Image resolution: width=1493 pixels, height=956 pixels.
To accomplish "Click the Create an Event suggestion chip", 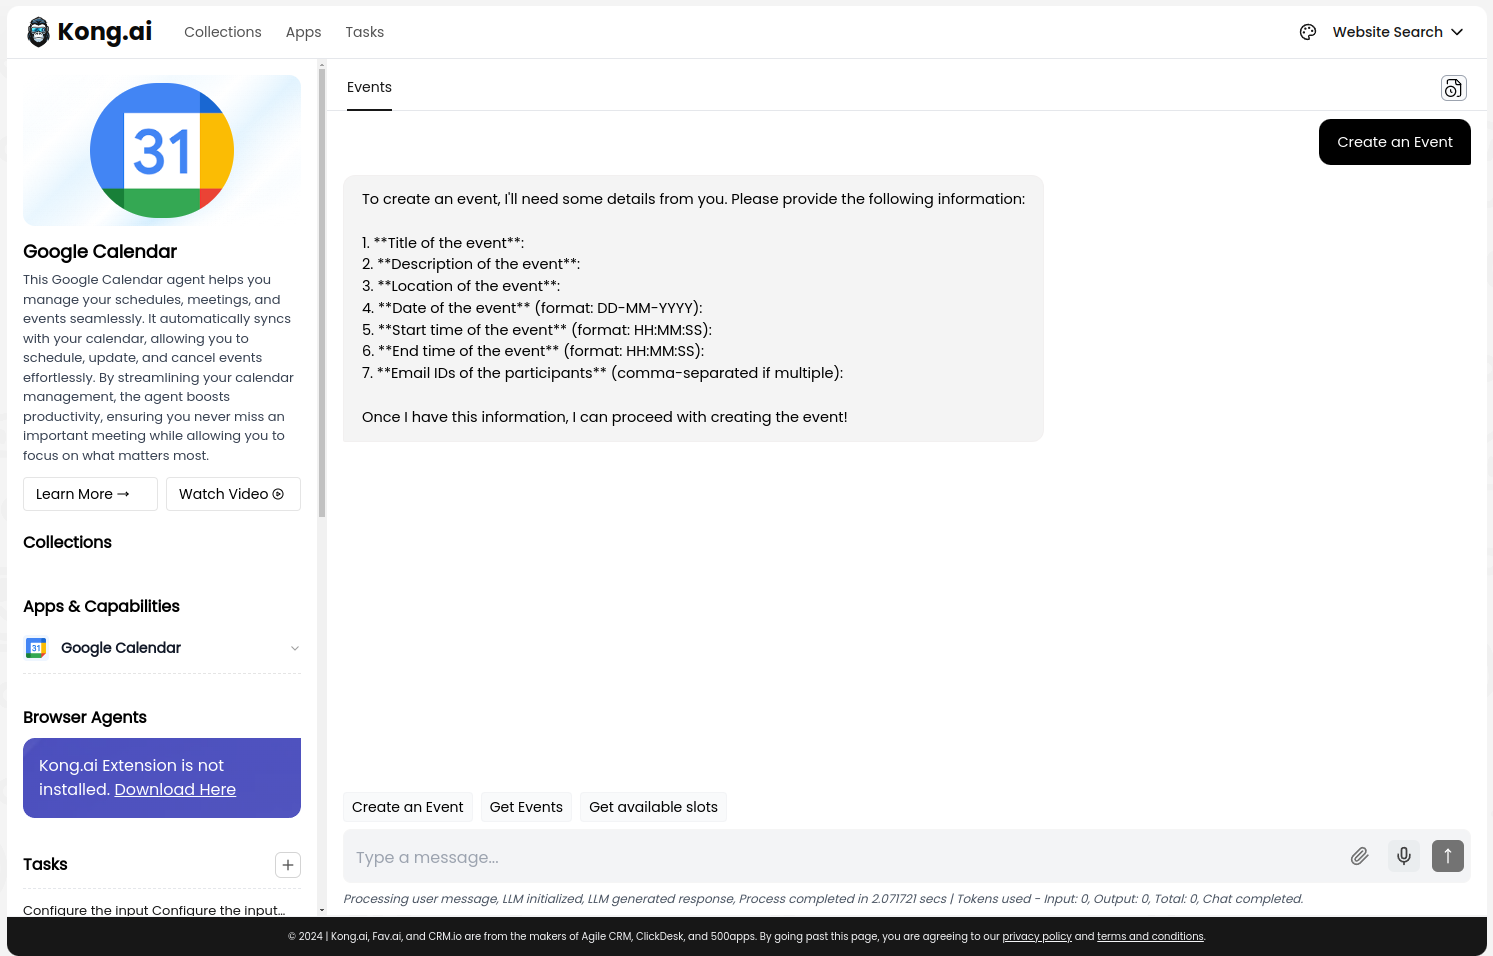I will [x=407, y=807].
